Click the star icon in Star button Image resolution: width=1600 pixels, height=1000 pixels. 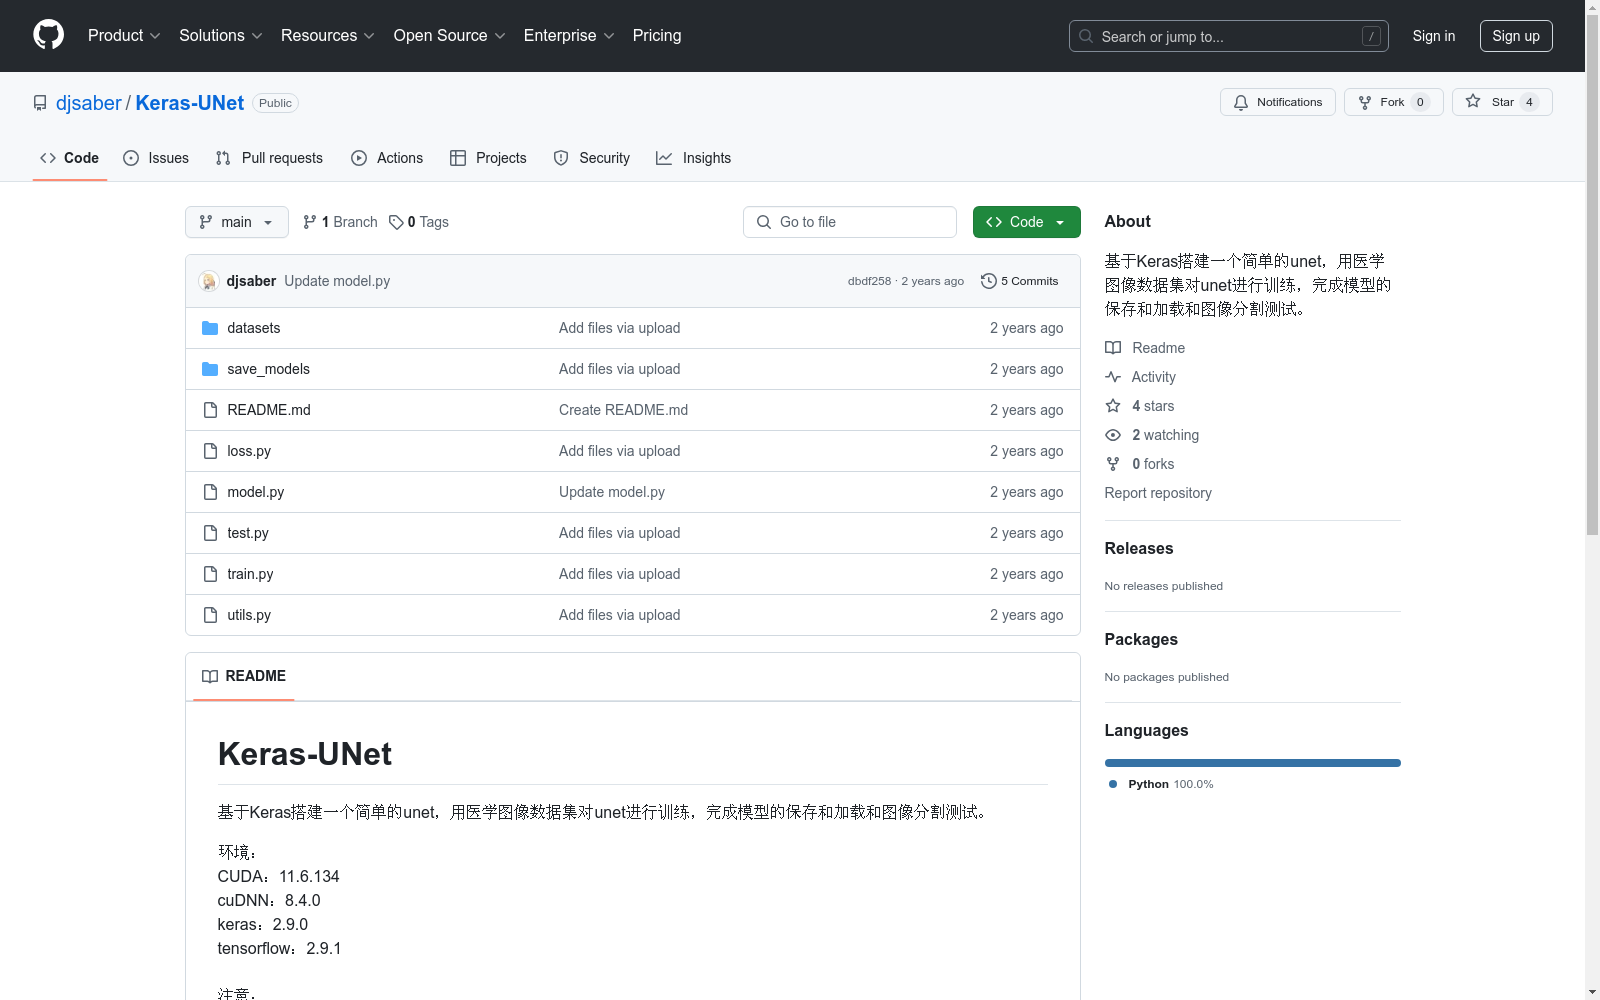[x=1473, y=101]
